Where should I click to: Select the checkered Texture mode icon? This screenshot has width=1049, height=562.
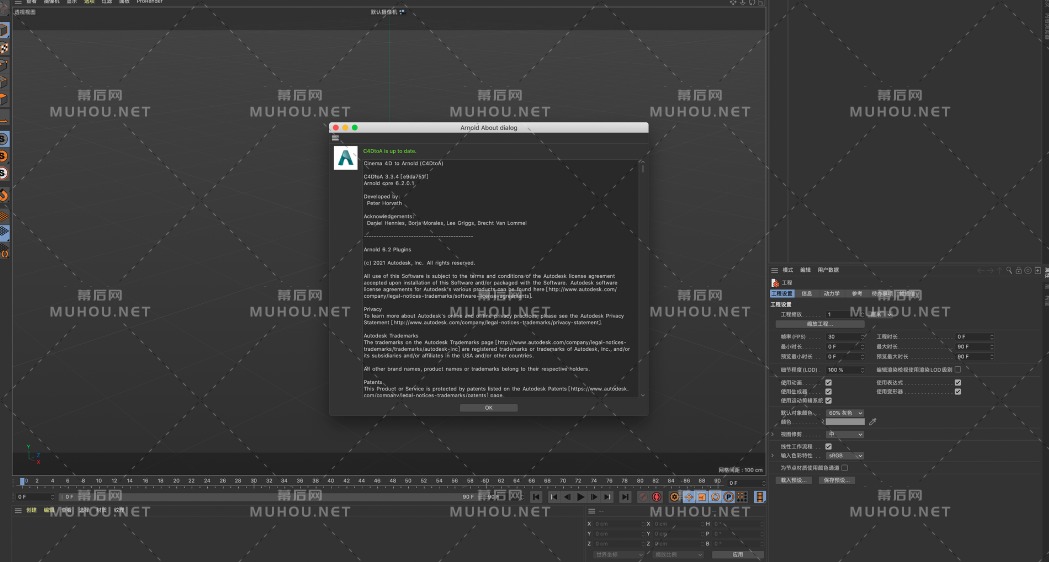(x=4, y=48)
